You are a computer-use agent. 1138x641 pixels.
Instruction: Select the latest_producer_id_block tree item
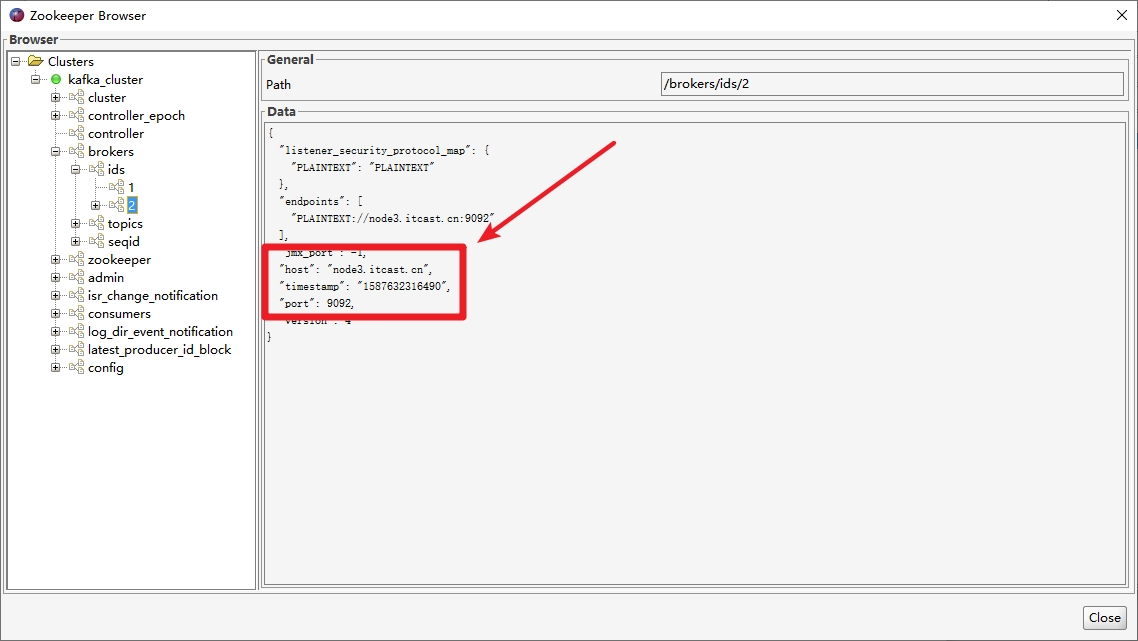coord(159,349)
